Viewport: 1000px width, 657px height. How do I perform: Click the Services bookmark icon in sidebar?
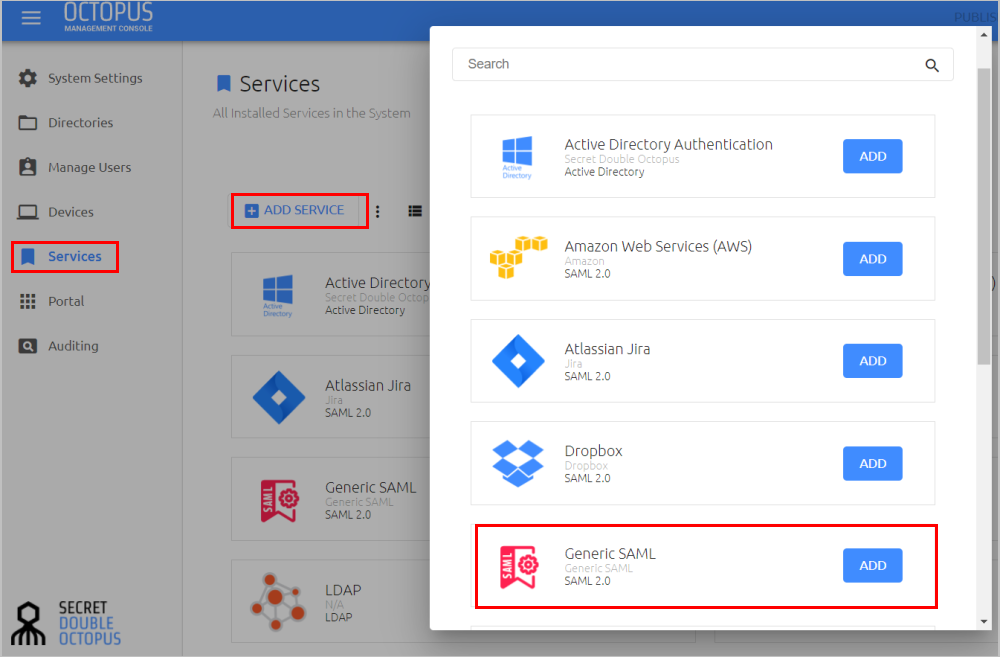[28, 256]
